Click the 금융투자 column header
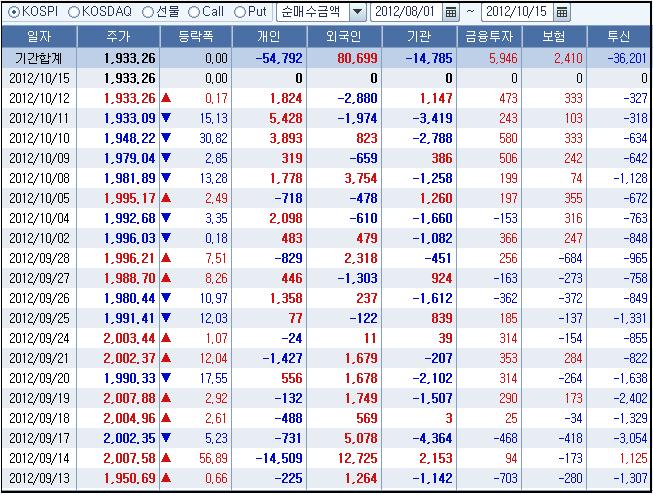 coord(489,37)
